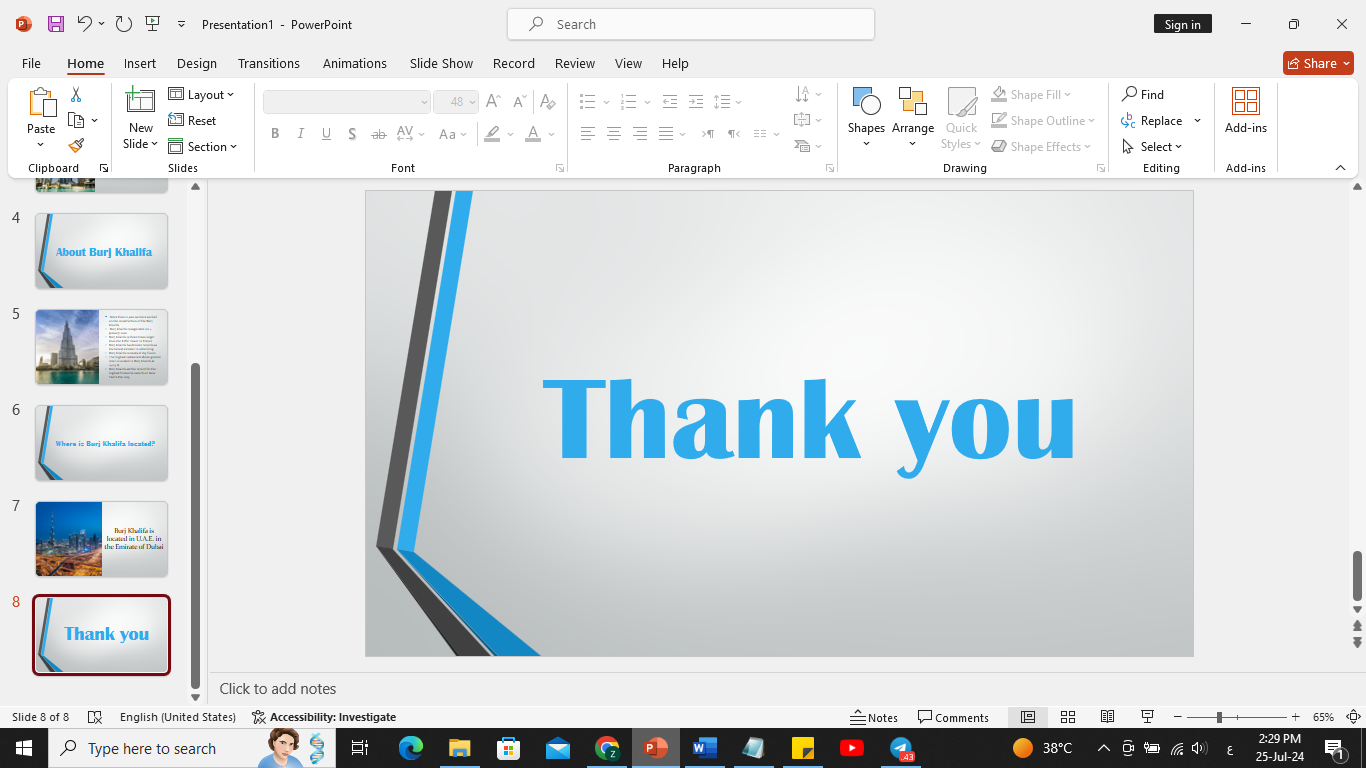This screenshot has width=1366, height=768.
Task: Decrease list indent level icon
Action: 669,102
